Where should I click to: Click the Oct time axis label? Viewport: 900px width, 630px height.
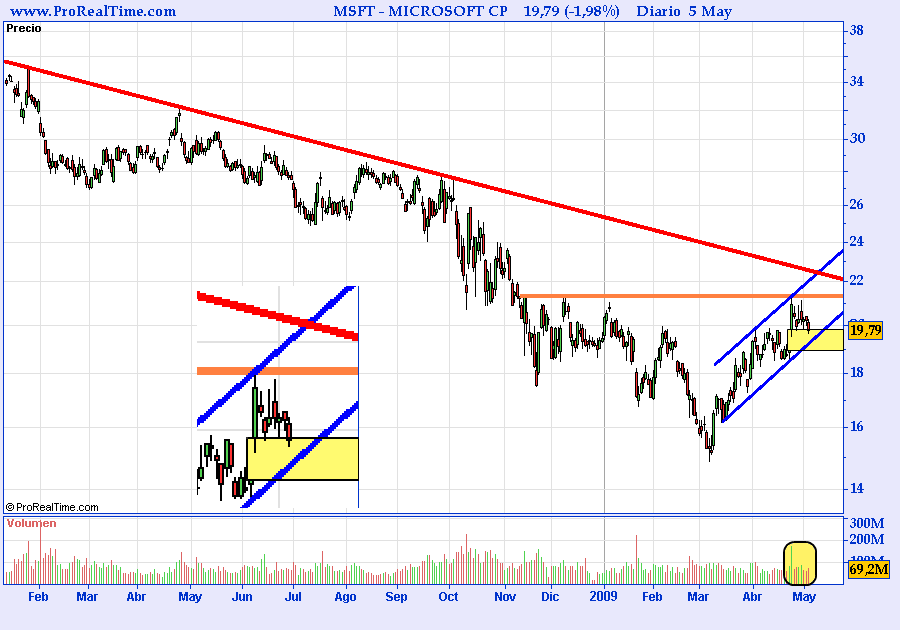coord(448,597)
